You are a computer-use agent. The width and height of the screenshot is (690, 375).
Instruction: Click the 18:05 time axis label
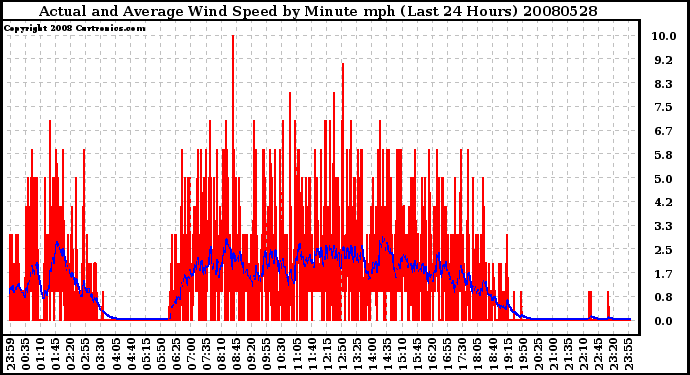pos(477,354)
